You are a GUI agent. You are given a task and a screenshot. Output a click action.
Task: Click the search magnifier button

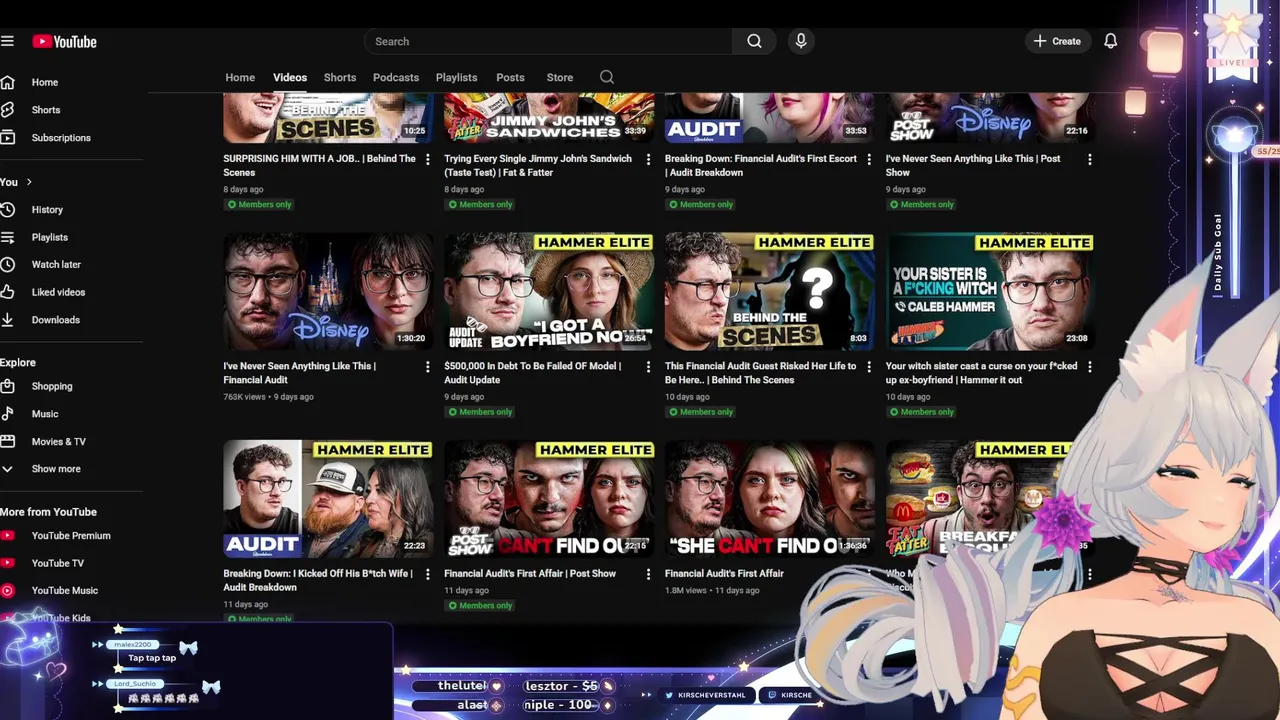pos(754,41)
